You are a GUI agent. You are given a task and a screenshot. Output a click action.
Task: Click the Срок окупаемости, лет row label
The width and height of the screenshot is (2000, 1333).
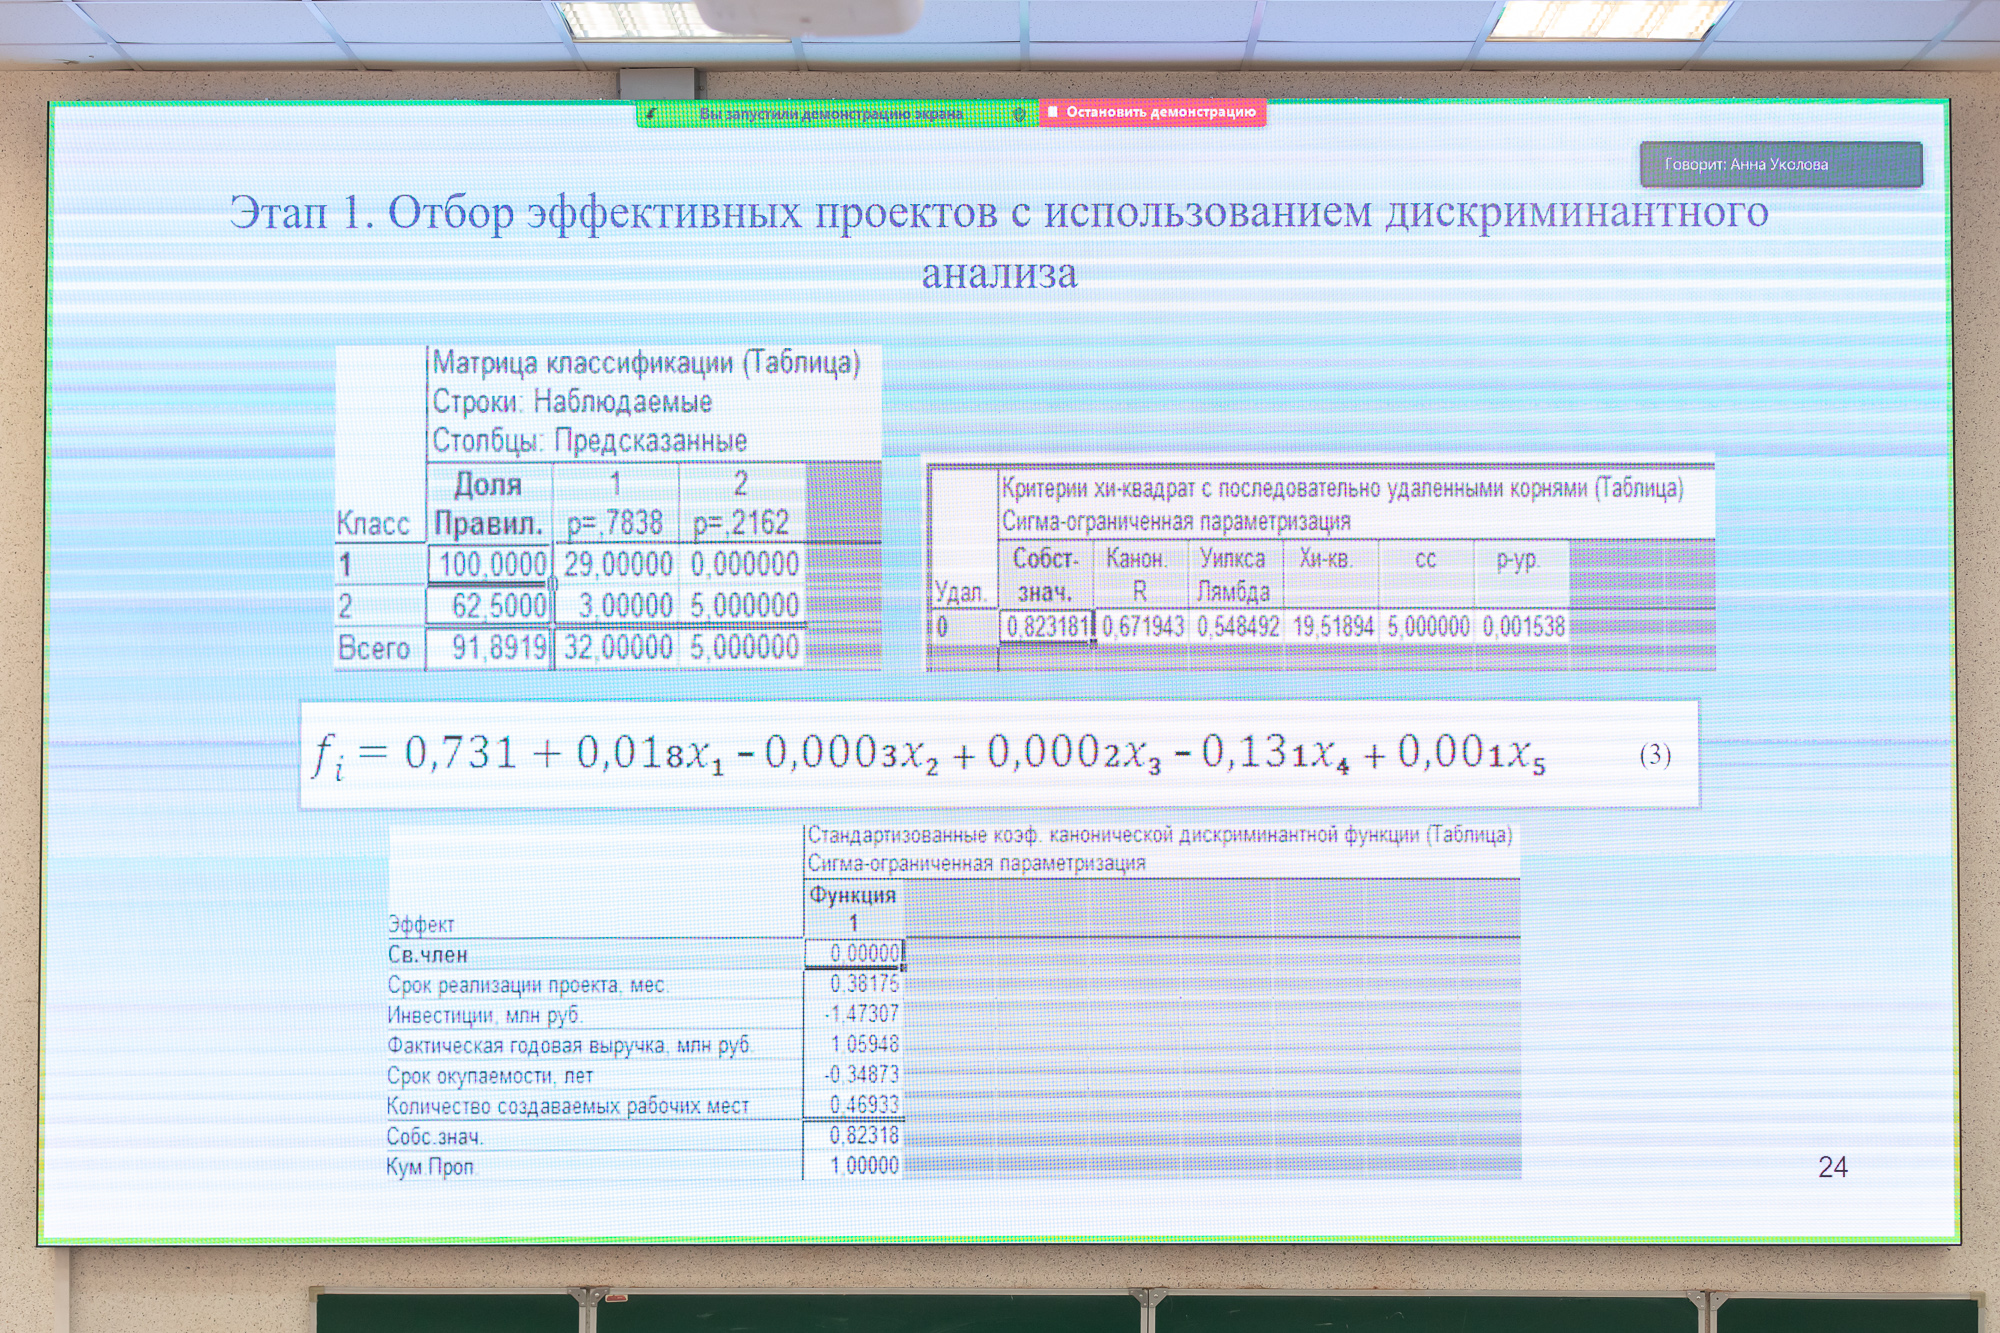[x=490, y=1076]
